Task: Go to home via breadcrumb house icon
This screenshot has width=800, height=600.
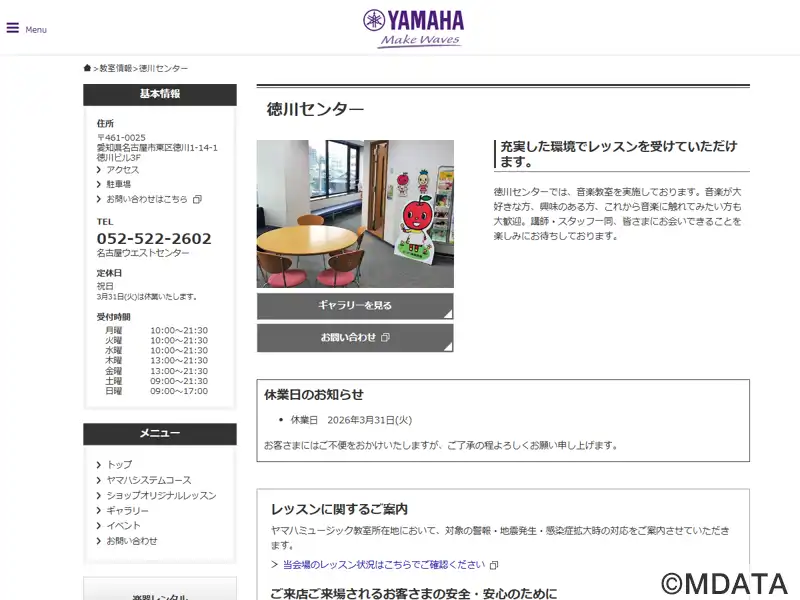Action: coord(87,68)
